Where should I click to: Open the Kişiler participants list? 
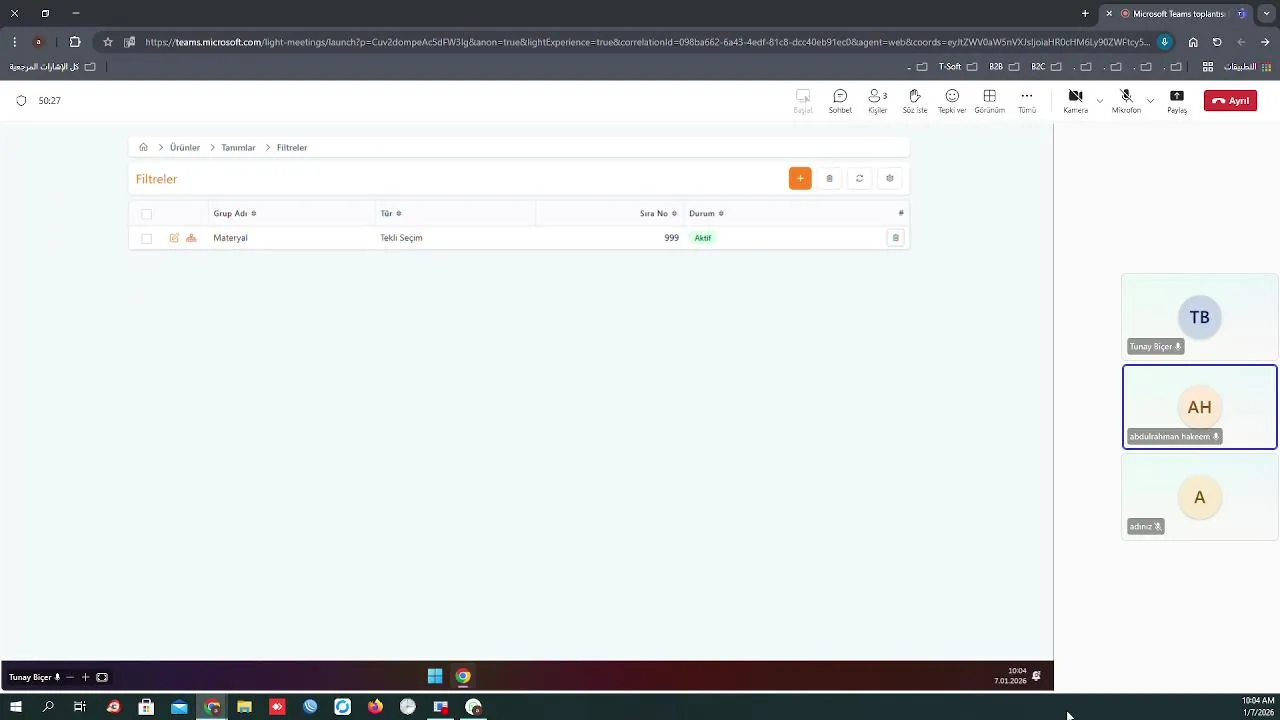[x=877, y=101]
